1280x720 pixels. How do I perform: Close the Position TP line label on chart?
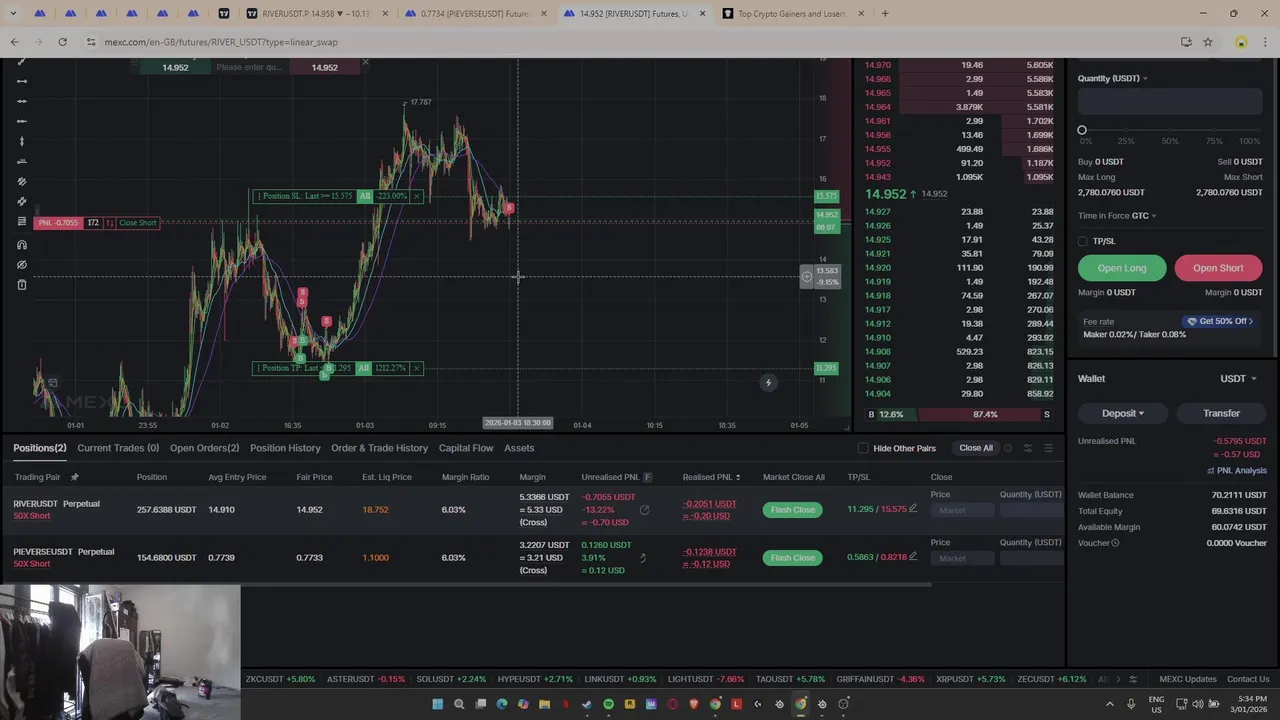click(417, 368)
